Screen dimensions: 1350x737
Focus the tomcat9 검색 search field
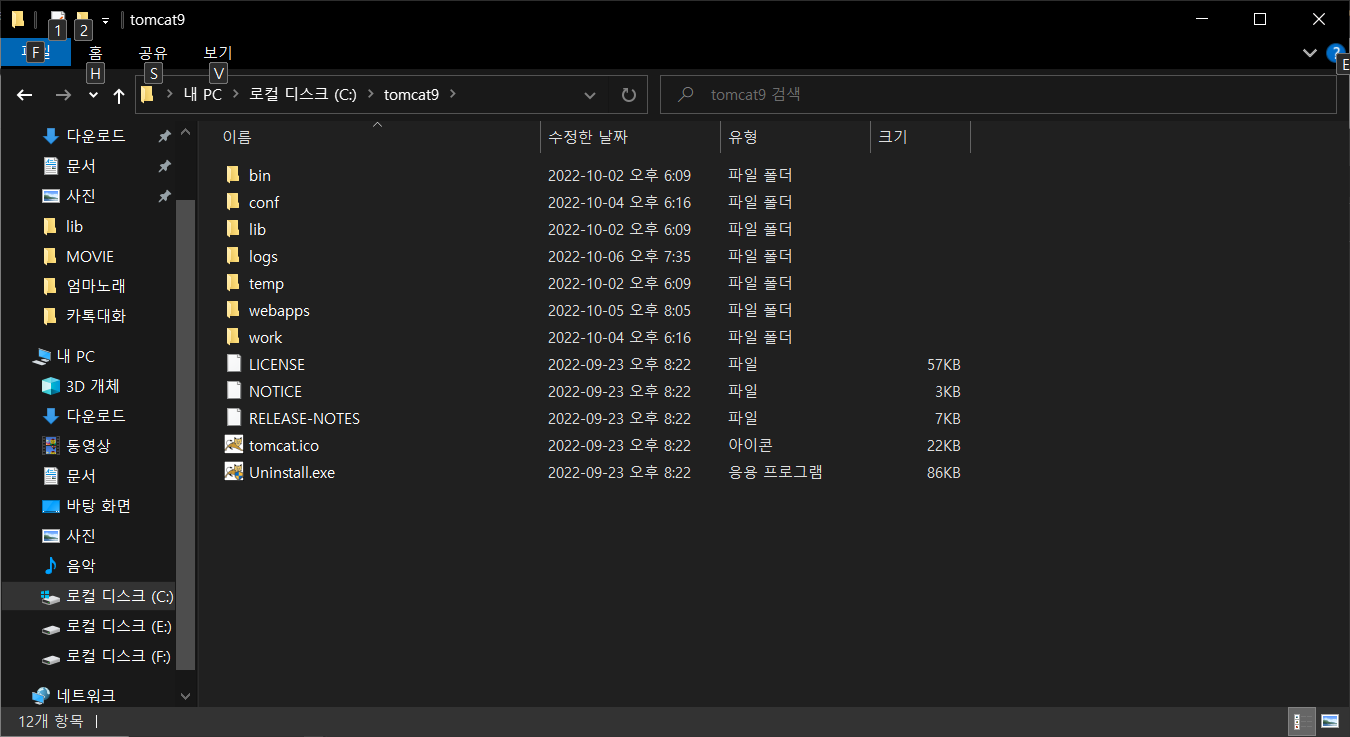tap(999, 95)
